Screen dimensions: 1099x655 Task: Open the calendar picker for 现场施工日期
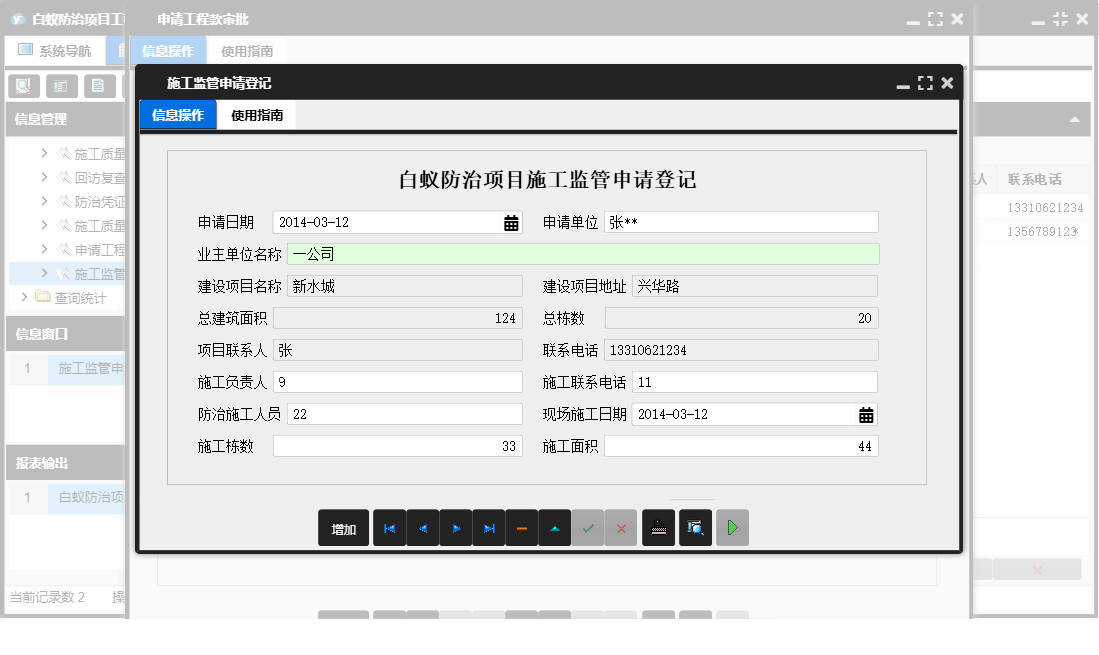coord(866,415)
